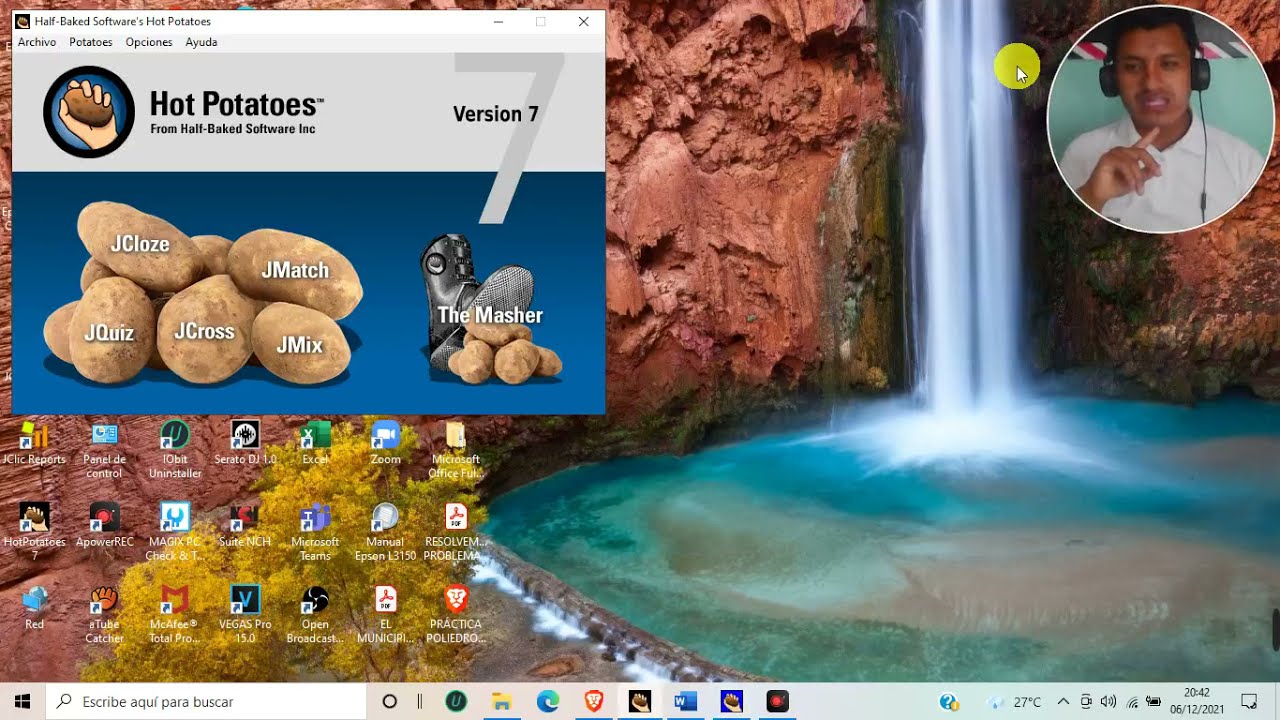This screenshot has width=1280, height=720.
Task: Click the help question-mark tray icon
Action: [949, 702]
